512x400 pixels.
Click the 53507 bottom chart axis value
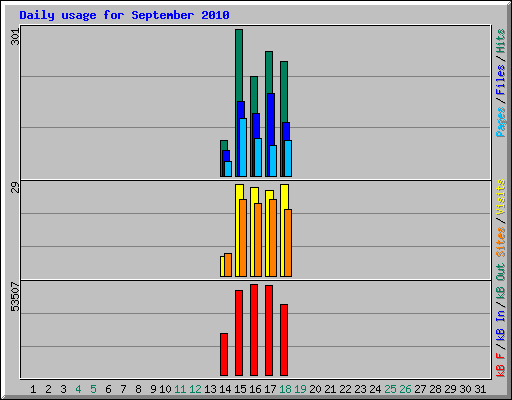click(15, 297)
